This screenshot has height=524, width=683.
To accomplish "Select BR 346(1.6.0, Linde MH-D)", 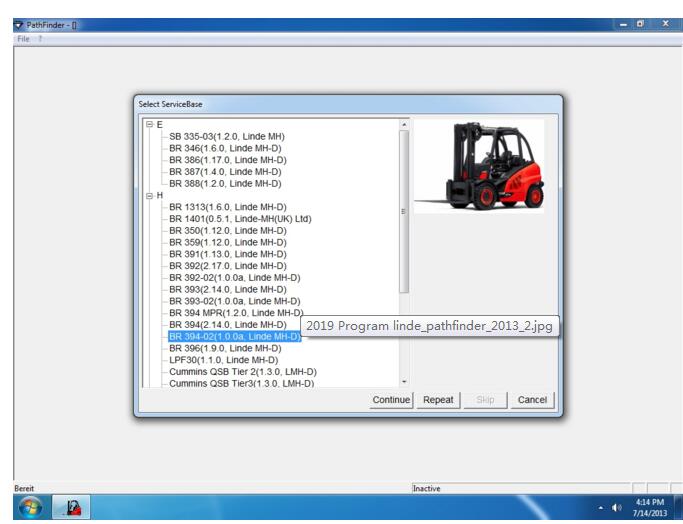I will pyautogui.click(x=225, y=148).
